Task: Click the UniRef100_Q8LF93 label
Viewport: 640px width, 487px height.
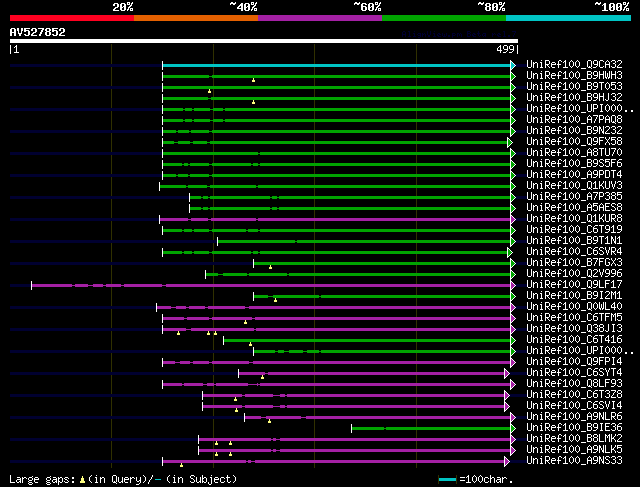Action: [x=574, y=384]
